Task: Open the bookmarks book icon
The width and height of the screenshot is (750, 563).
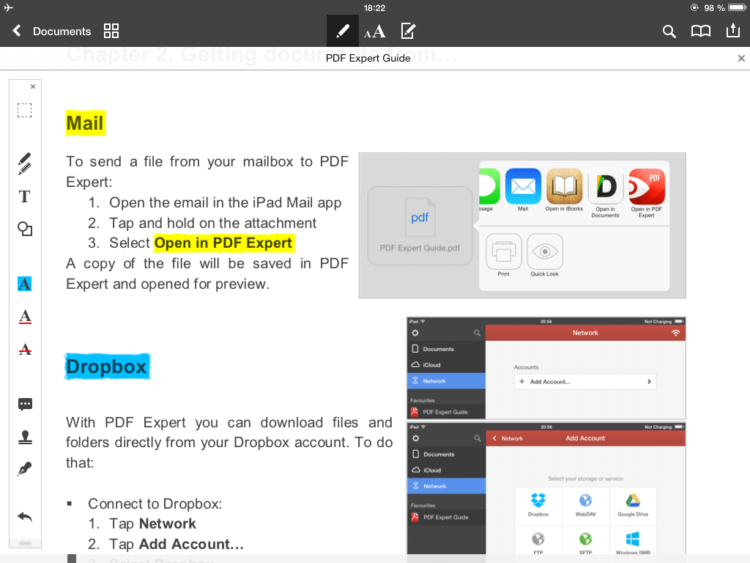Action: 701,32
